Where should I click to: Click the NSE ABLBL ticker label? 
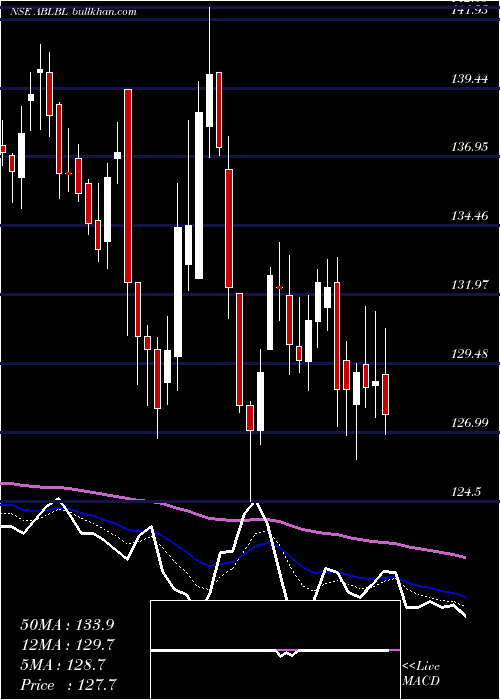coord(39,12)
